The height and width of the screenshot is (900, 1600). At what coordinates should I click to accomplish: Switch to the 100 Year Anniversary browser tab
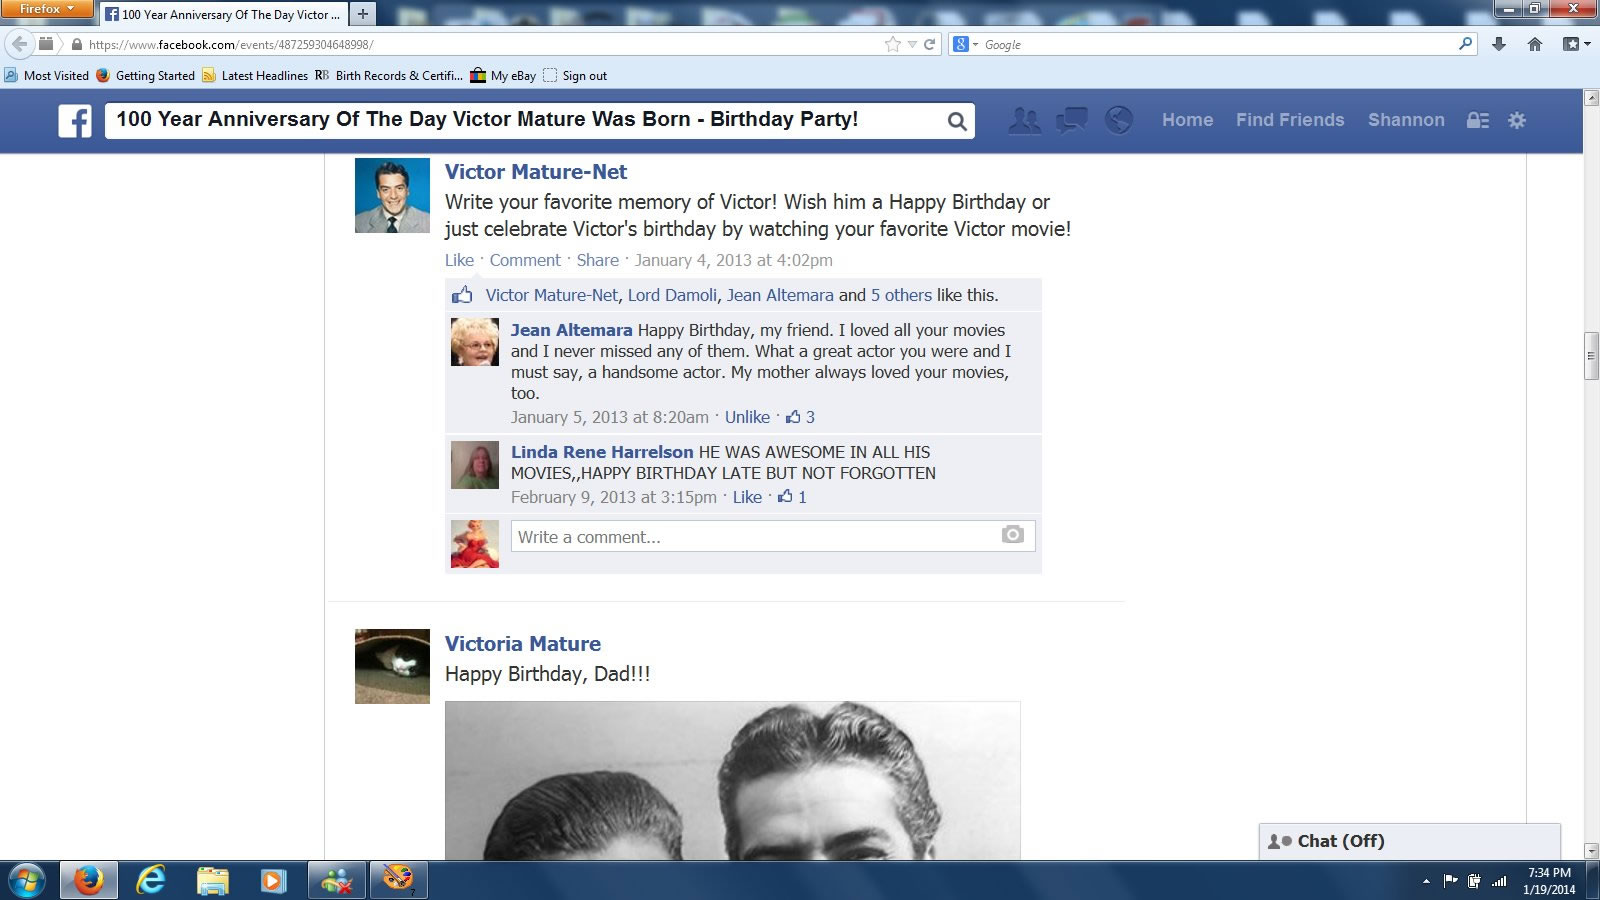[x=223, y=14]
